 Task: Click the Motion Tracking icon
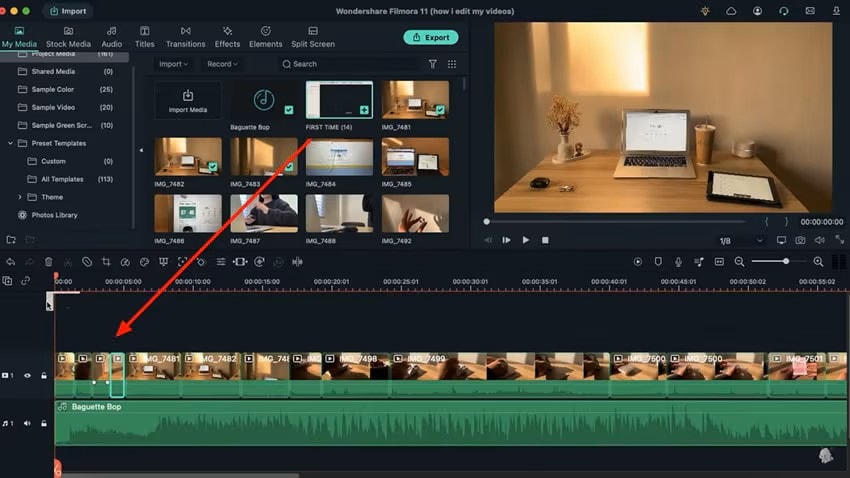pyautogui.click(x=182, y=262)
